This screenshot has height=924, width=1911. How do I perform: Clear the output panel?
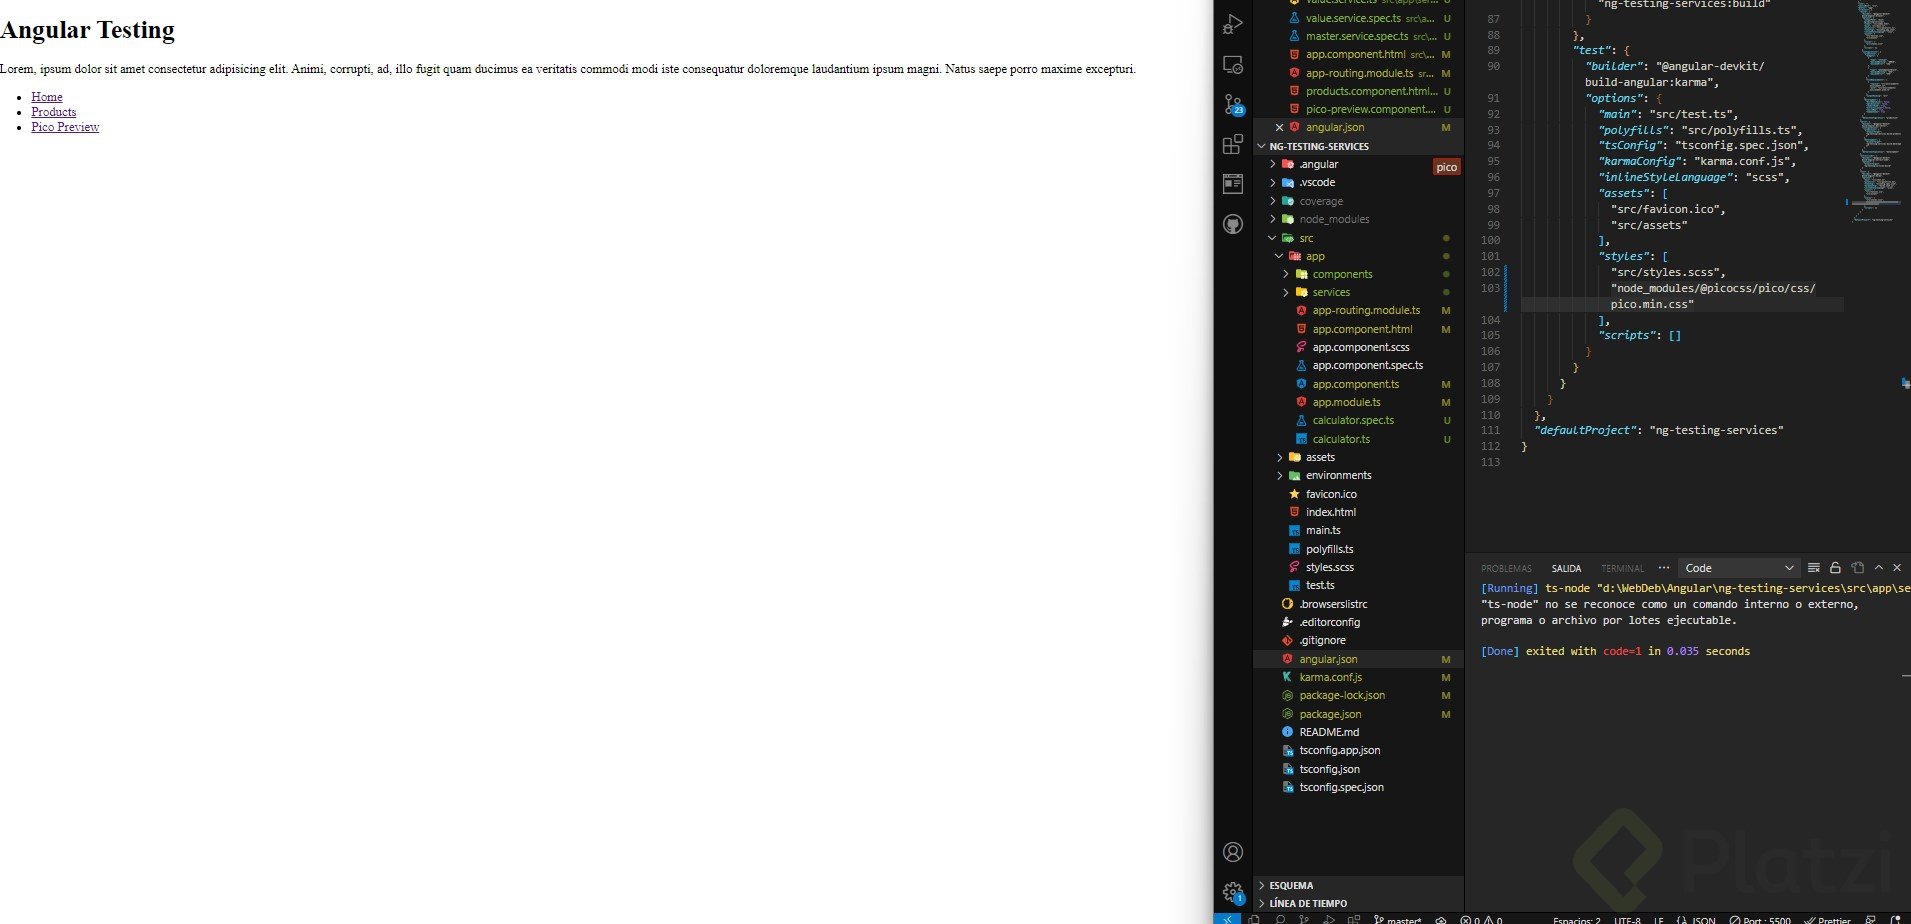(x=1814, y=568)
